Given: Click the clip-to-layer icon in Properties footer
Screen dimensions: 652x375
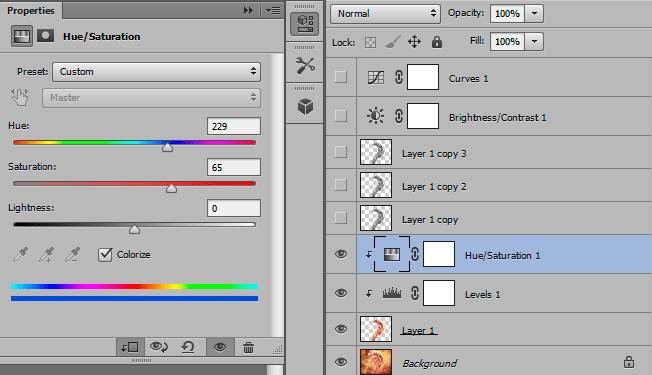Looking at the screenshot, I should pos(130,347).
